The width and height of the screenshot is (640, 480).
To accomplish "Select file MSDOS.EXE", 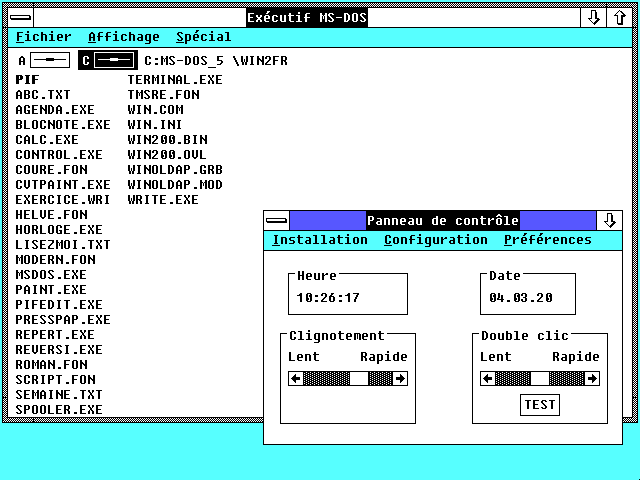I will point(51,275).
